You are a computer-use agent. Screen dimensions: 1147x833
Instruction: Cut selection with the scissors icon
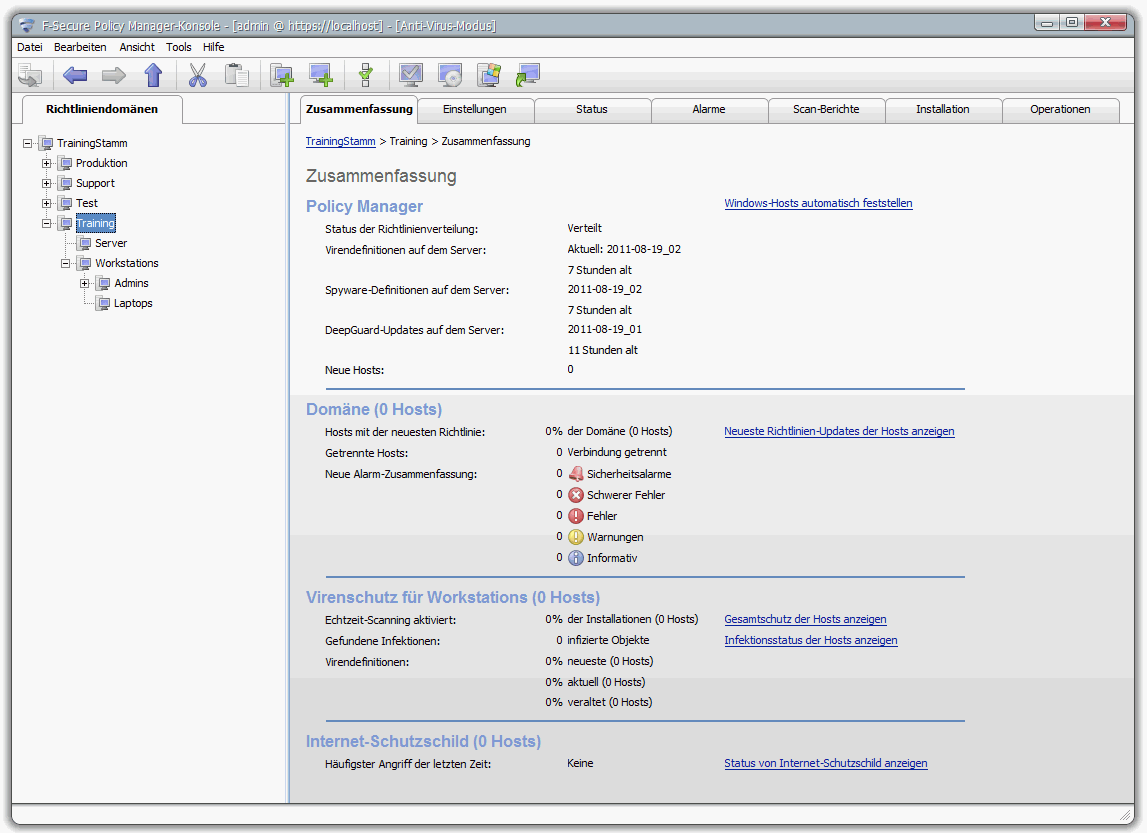point(198,75)
